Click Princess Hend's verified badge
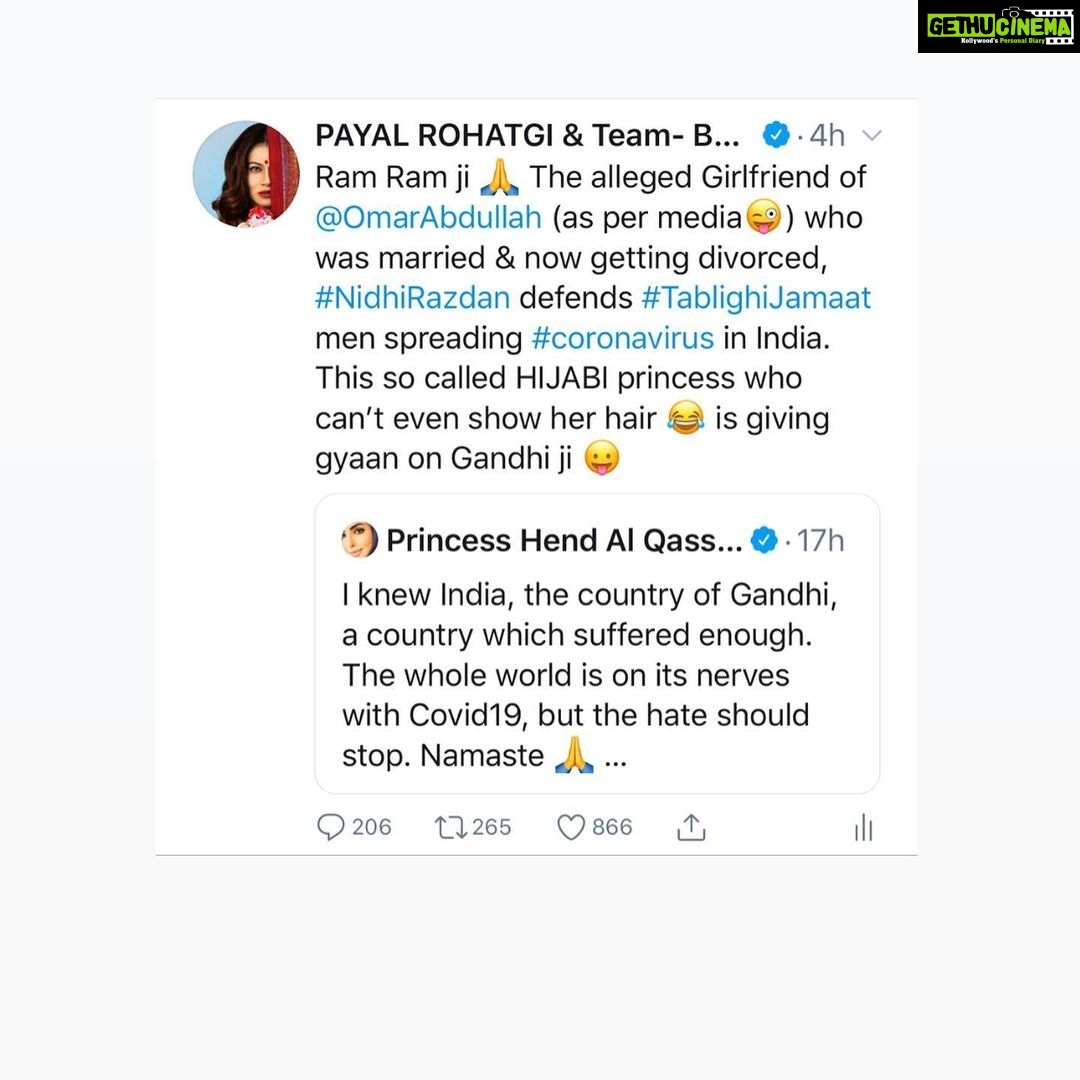This screenshot has width=1080, height=1080. pyautogui.click(x=764, y=540)
